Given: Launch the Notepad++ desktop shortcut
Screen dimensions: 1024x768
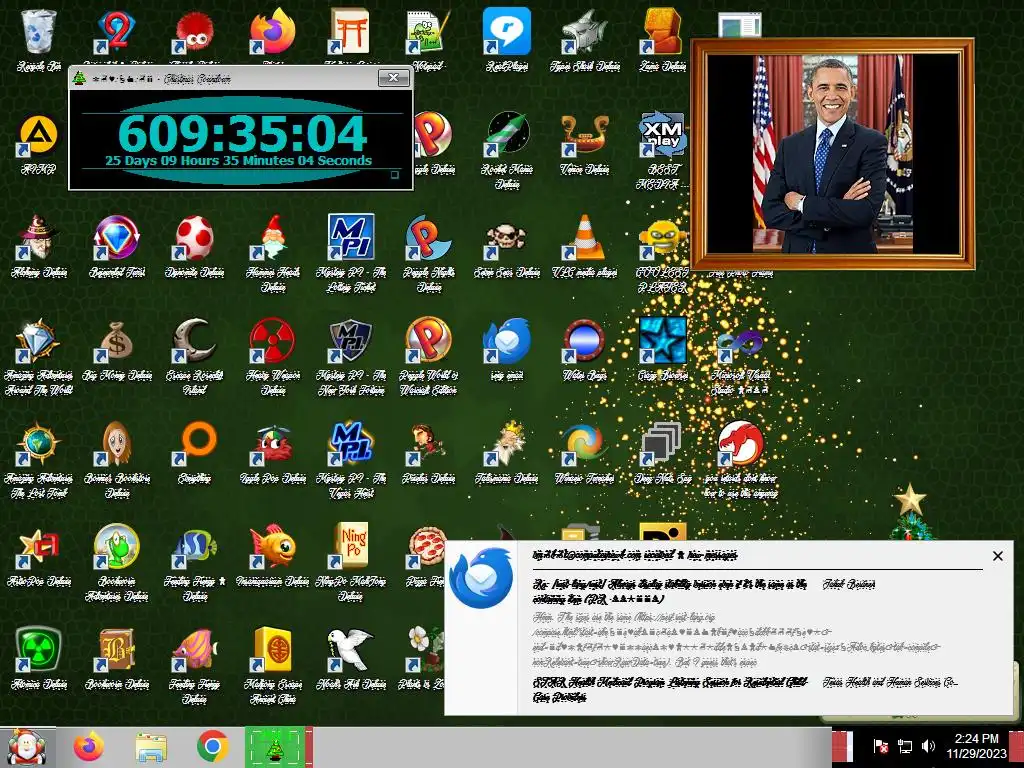Looking at the screenshot, I should (428, 31).
